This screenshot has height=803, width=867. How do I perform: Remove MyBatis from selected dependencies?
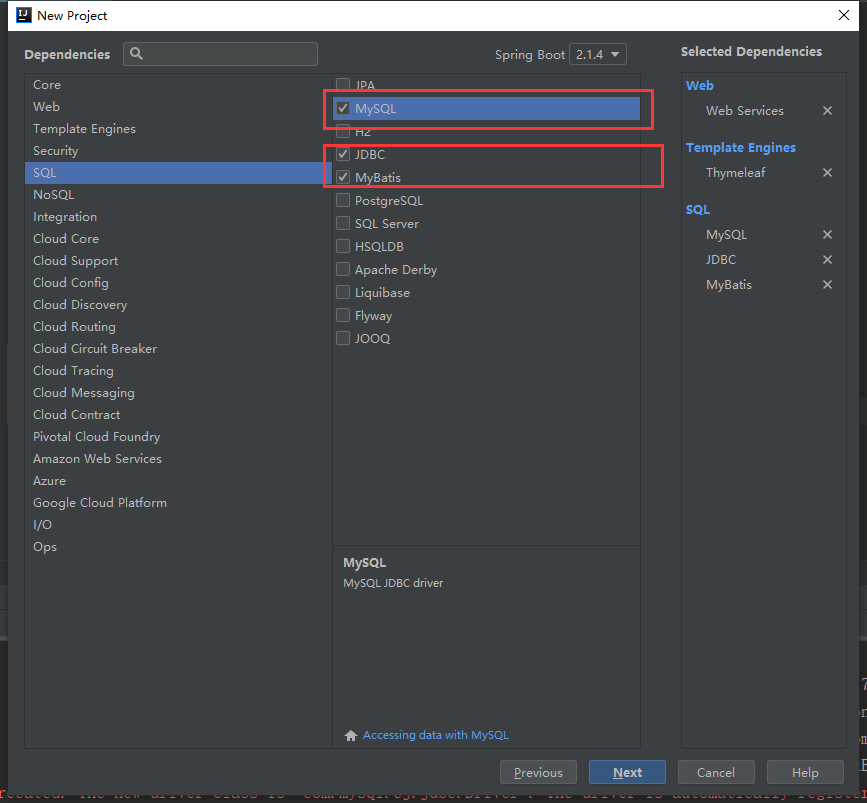[827, 285]
